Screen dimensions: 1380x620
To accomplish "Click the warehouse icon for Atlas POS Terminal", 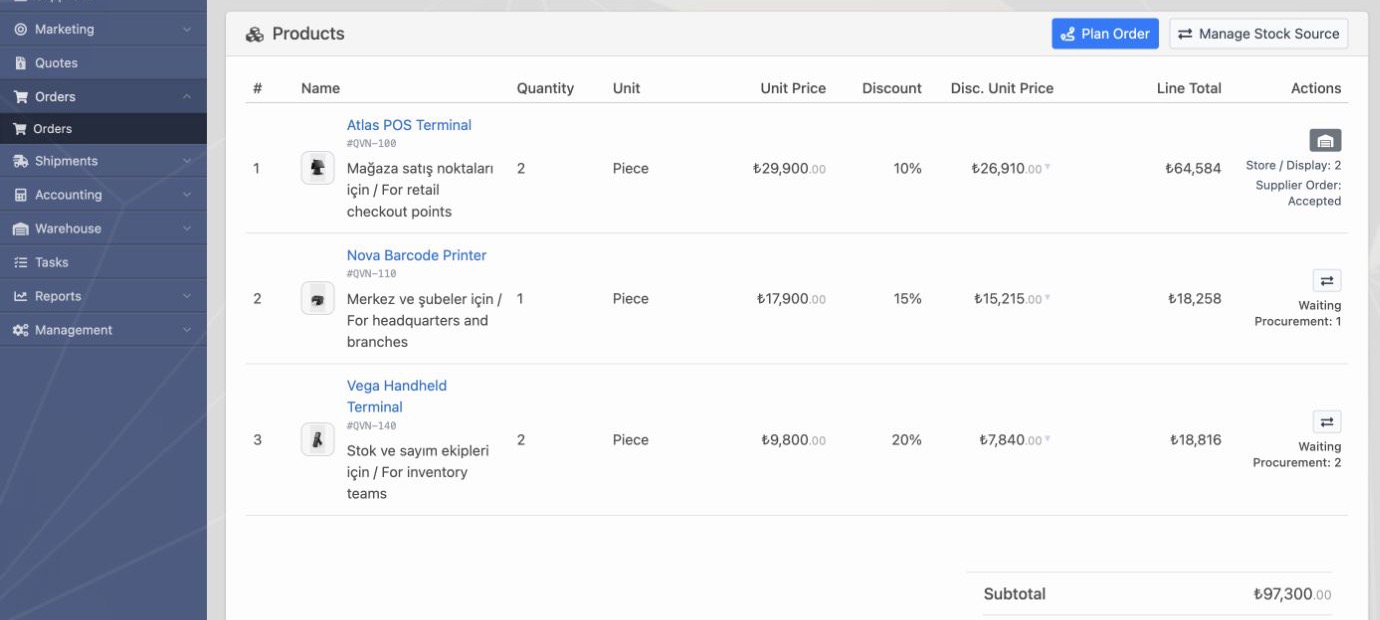I will pyautogui.click(x=1325, y=140).
